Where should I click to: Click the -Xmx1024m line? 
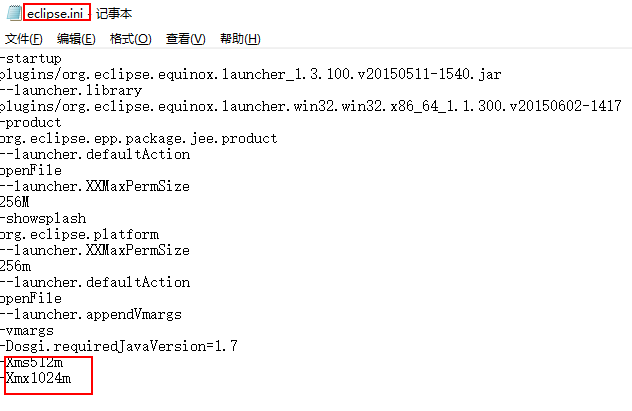click(35, 378)
